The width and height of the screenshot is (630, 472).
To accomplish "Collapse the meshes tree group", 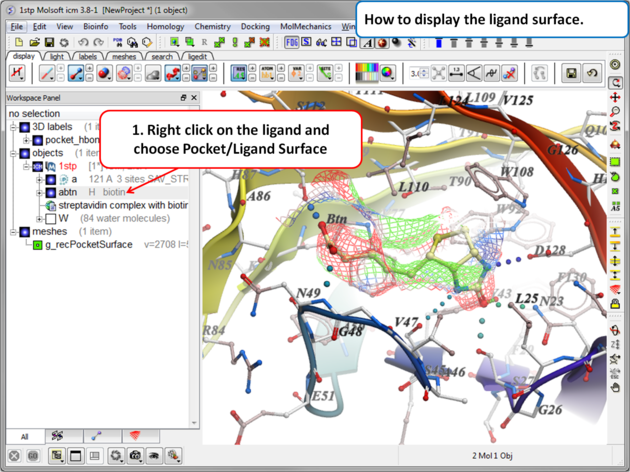I will 14,231.
